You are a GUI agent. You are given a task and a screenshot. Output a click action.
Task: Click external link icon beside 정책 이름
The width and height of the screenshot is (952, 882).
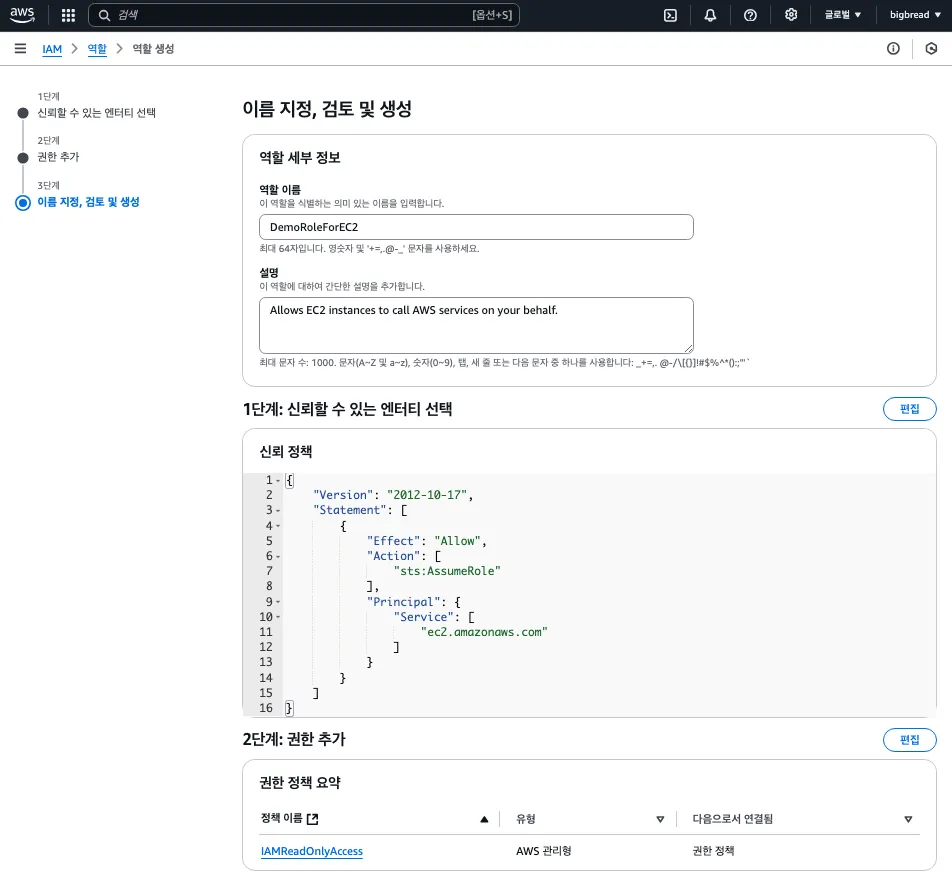point(313,819)
